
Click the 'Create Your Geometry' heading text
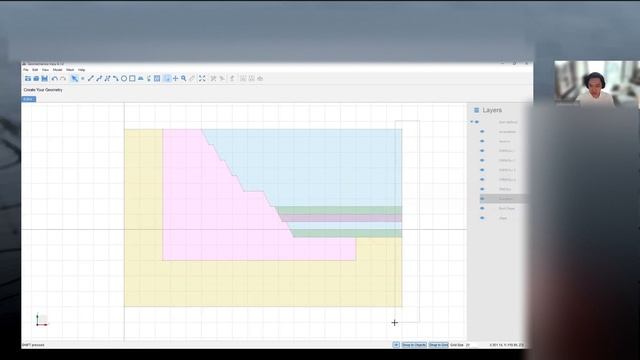point(43,90)
